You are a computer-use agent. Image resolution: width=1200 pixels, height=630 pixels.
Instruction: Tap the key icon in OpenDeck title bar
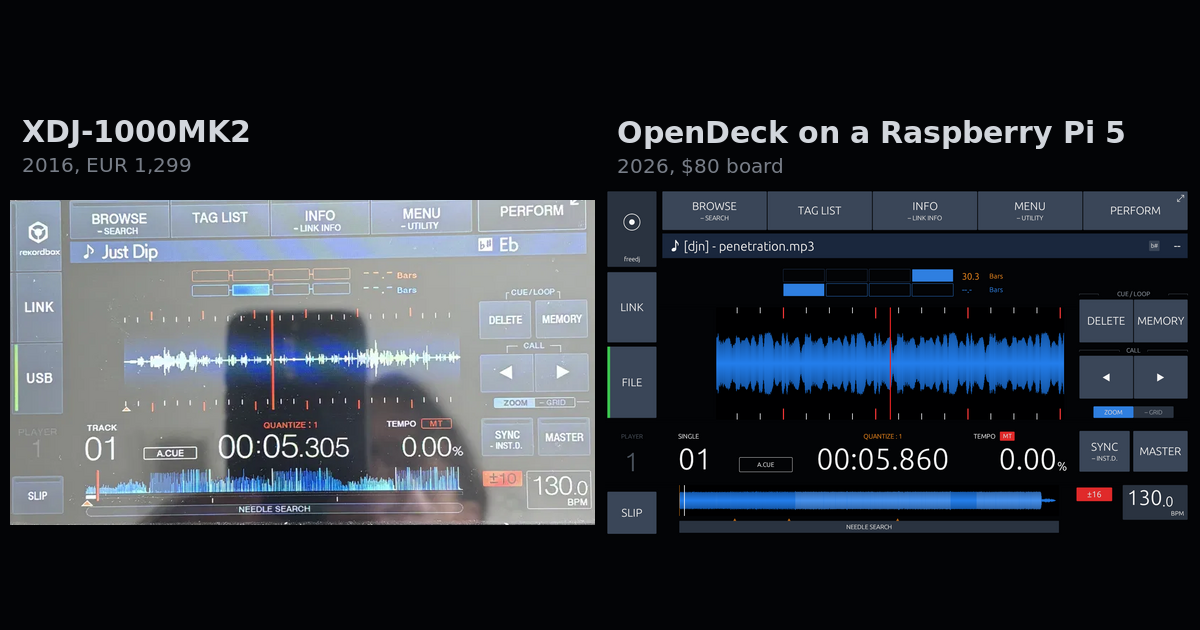(x=1154, y=246)
